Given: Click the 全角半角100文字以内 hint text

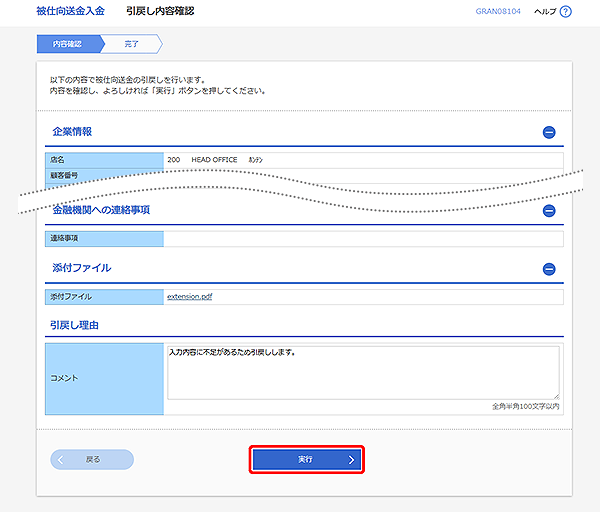Looking at the screenshot, I should coord(525,406).
